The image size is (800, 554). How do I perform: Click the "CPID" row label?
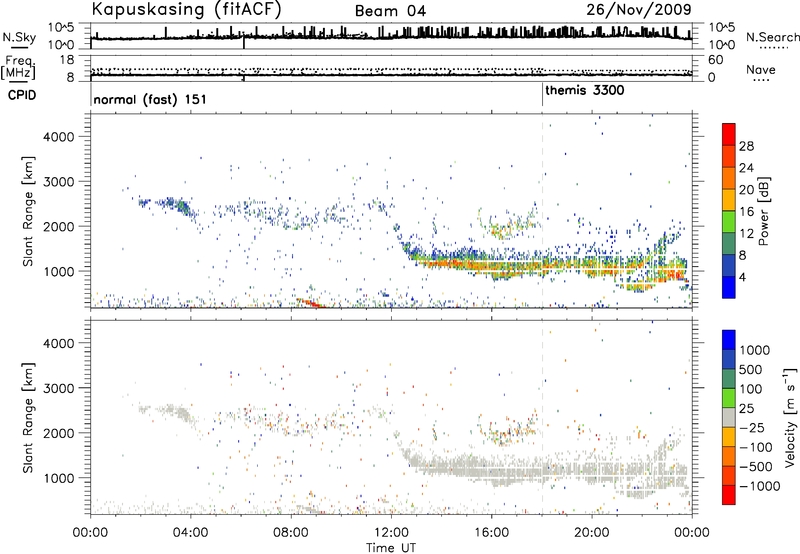click(22, 95)
